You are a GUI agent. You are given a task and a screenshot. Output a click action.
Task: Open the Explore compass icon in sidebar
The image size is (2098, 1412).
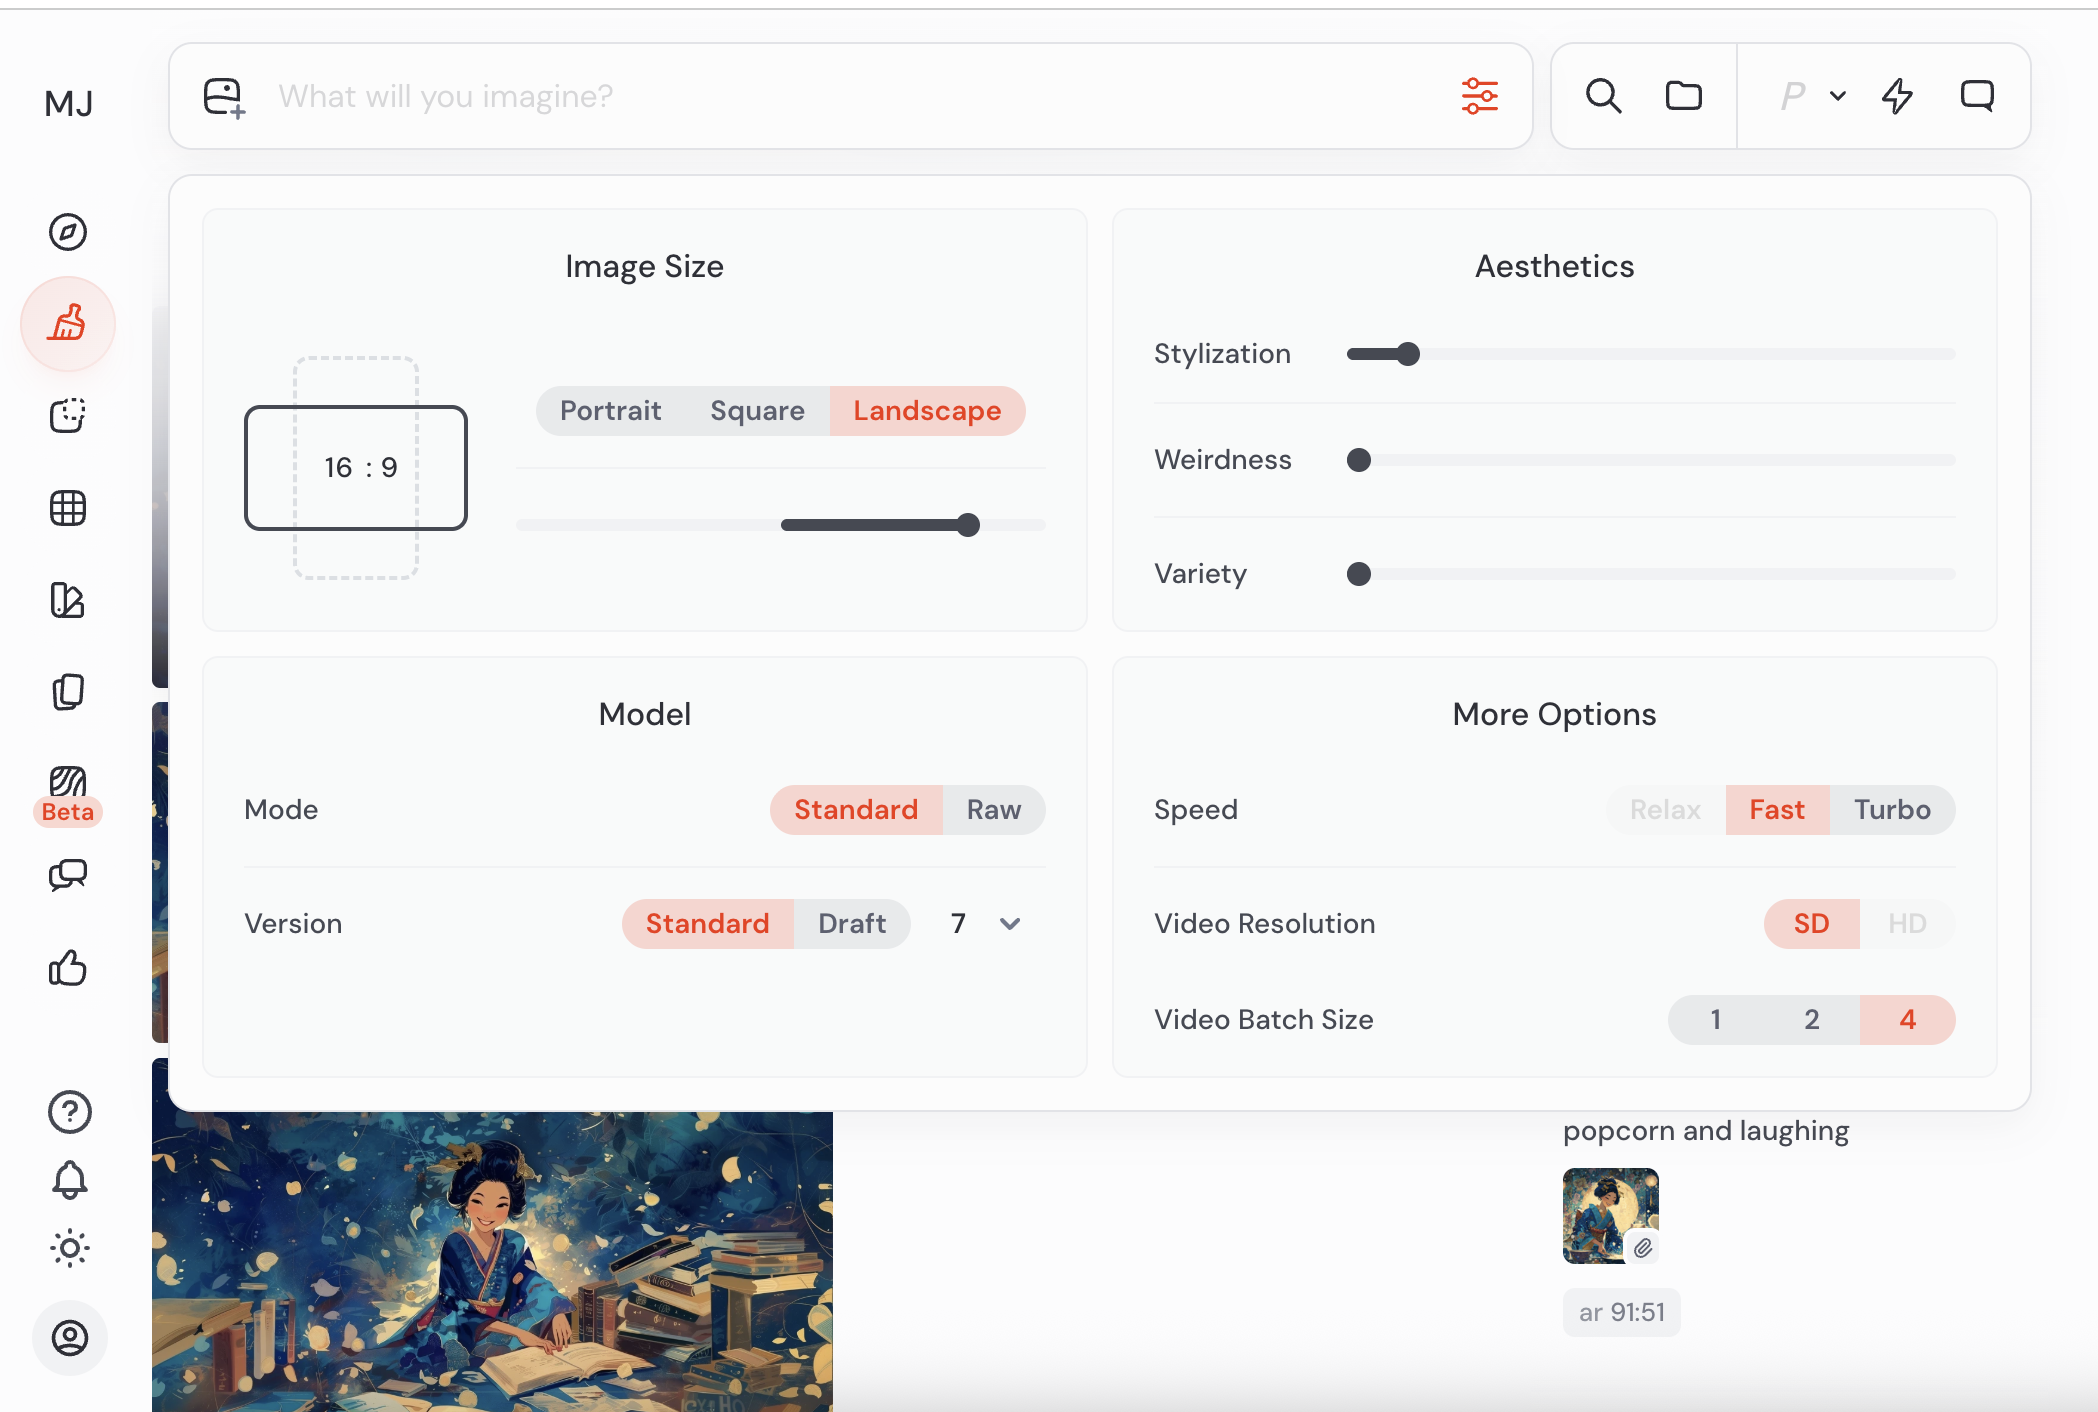[68, 232]
